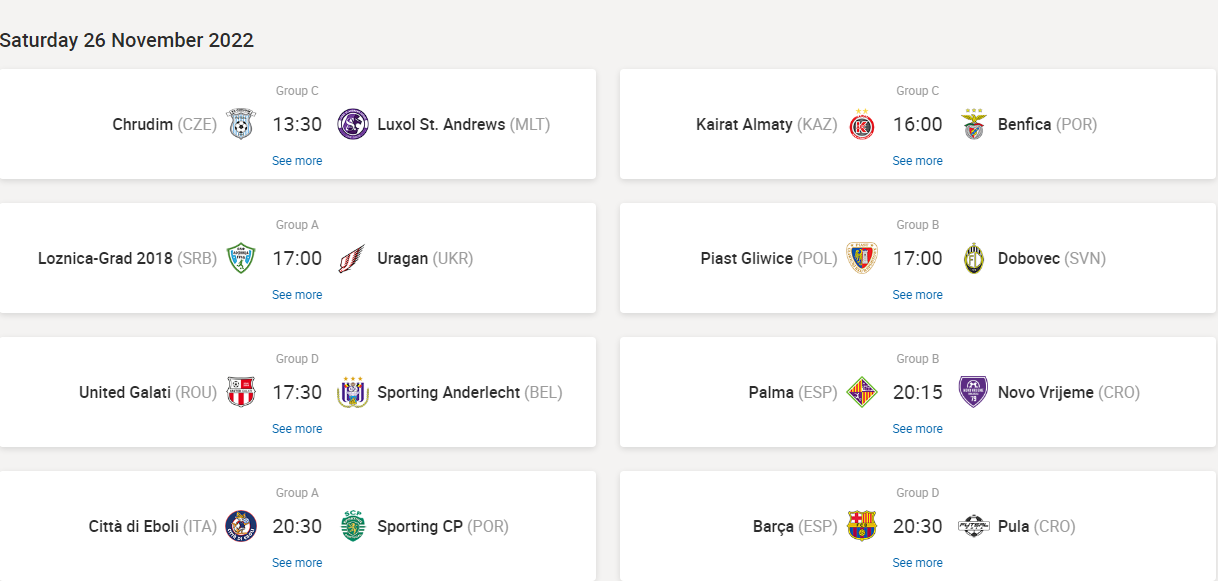Click the Barça club crest
1218x581 pixels.
(861, 527)
